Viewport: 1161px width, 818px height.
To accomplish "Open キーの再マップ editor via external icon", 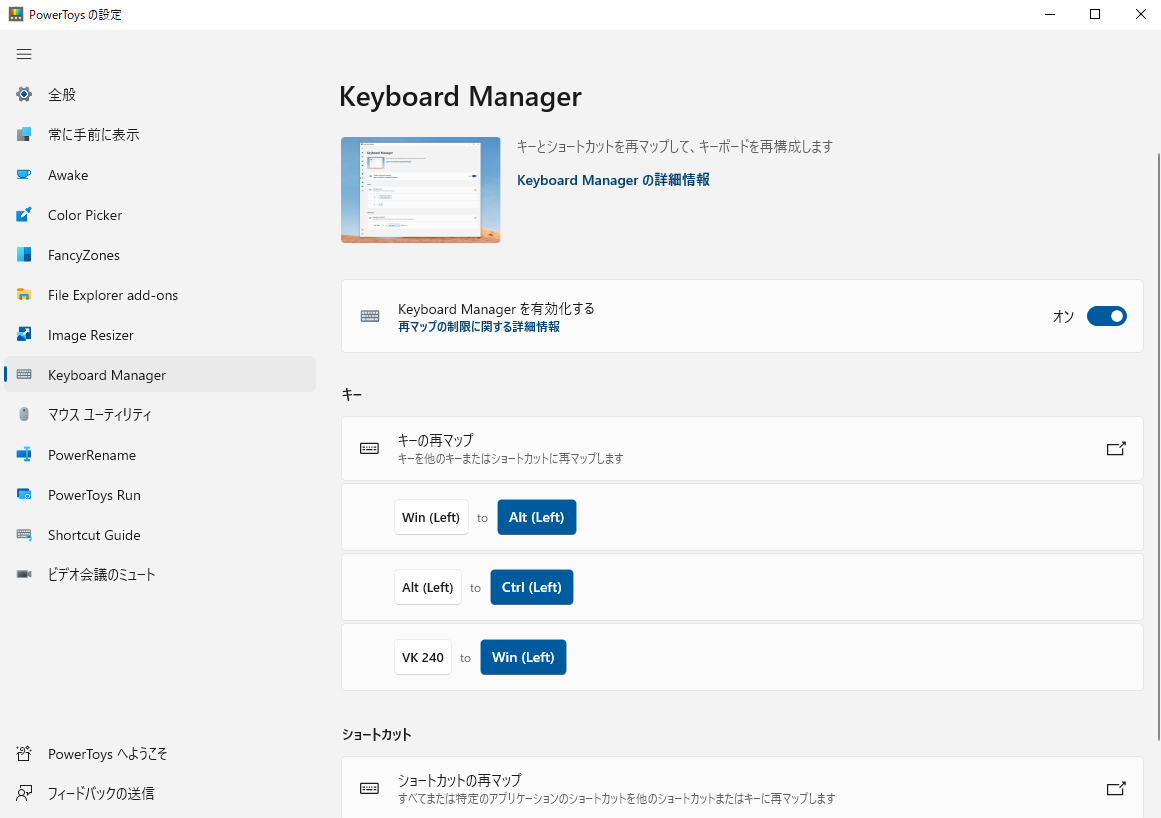I will pos(1116,449).
